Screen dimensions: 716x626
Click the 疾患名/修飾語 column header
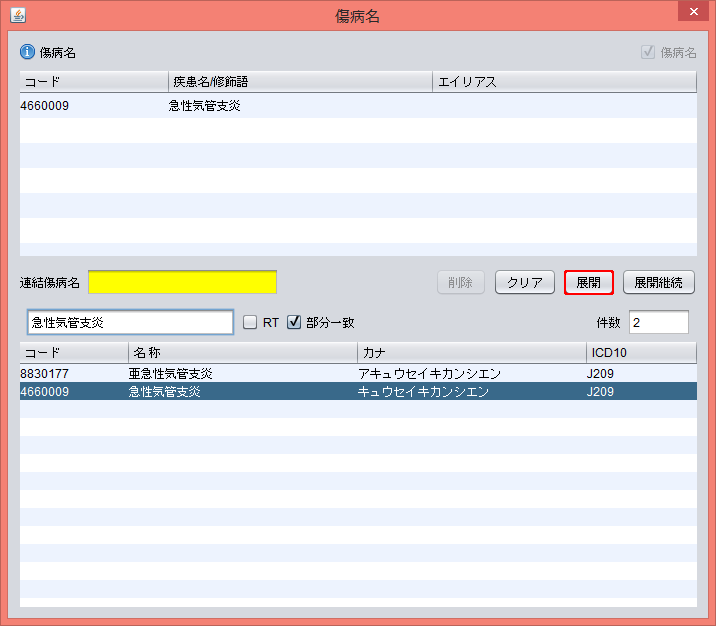pyautogui.click(x=300, y=82)
